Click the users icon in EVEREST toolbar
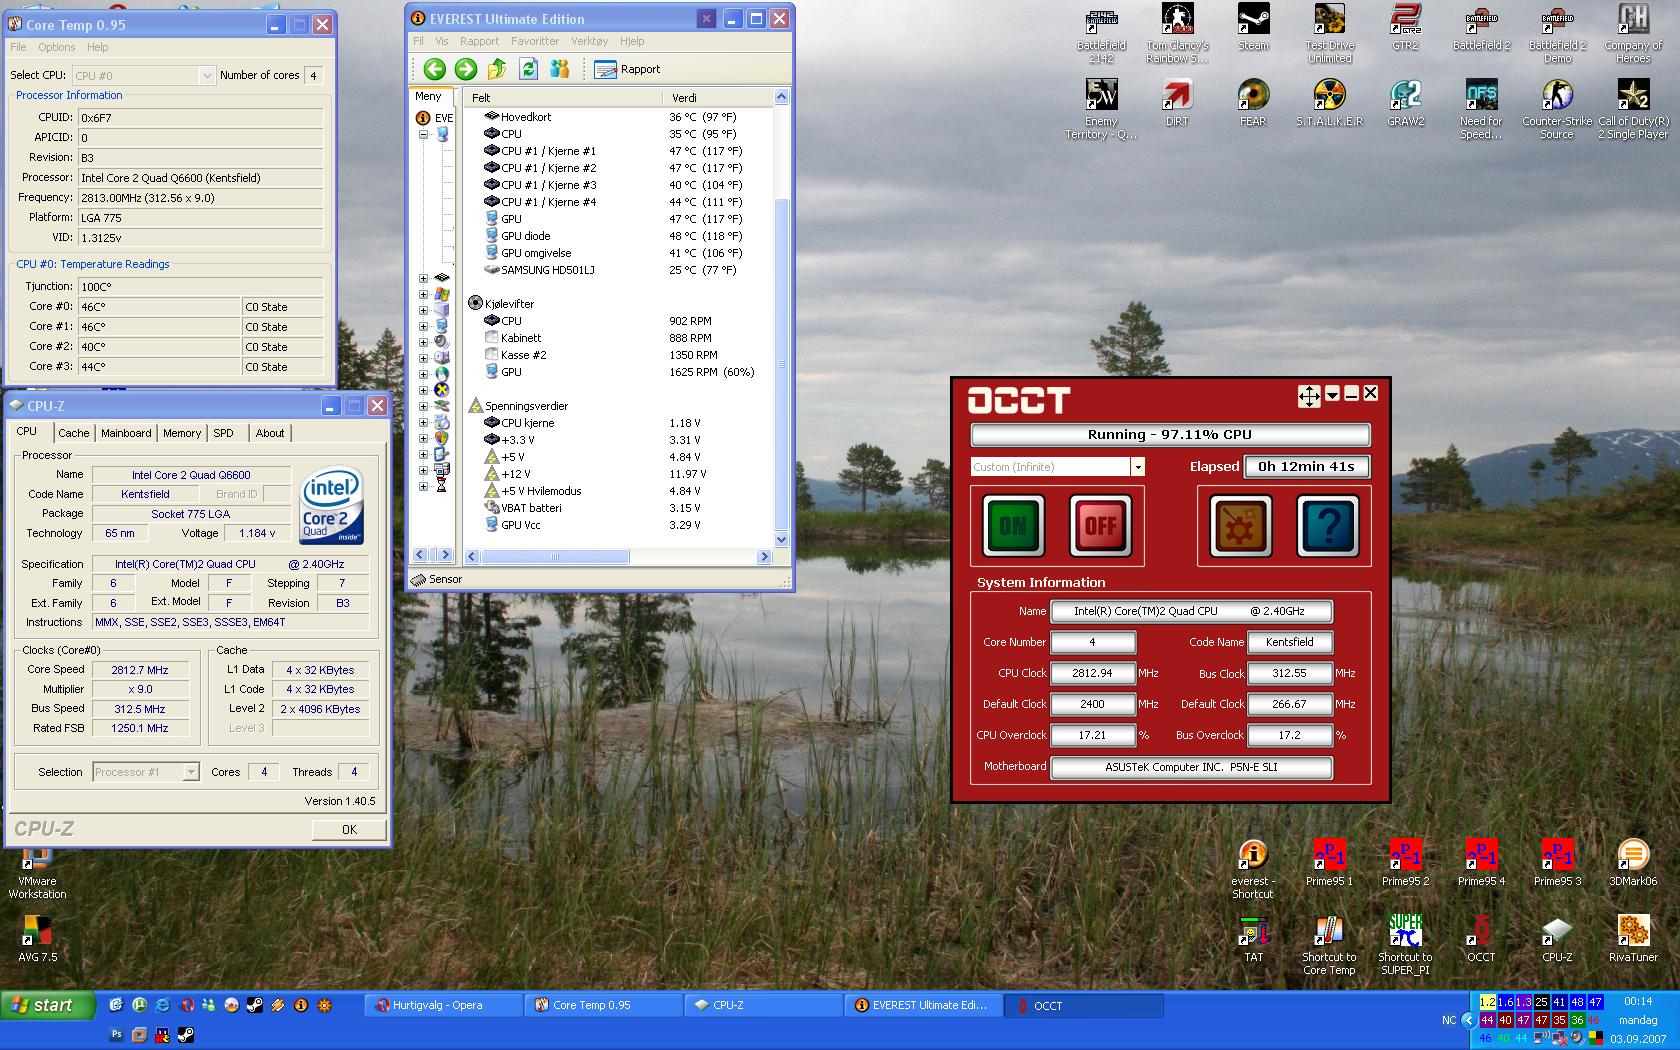Screen dimensions: 1680x1050 pyautogui.click(x=560, y=69)
